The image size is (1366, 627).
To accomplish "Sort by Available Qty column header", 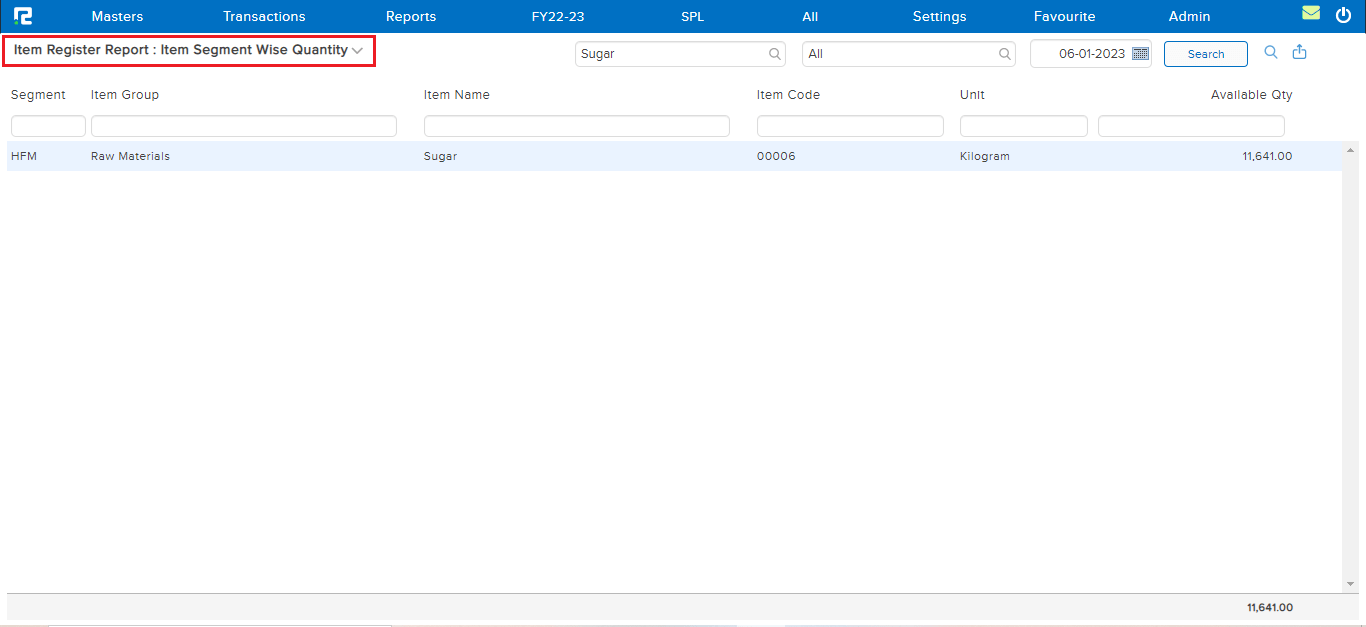I will 1251,95.
